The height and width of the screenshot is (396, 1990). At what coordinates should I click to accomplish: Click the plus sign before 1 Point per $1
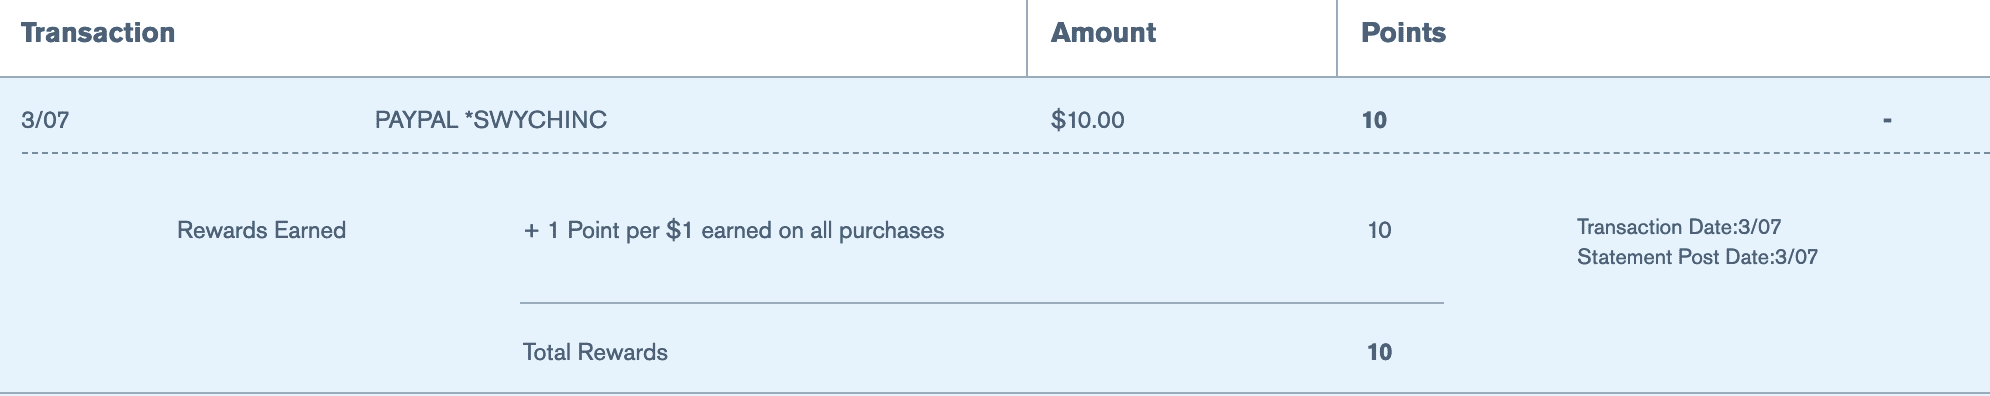click(x=531, y=231)
